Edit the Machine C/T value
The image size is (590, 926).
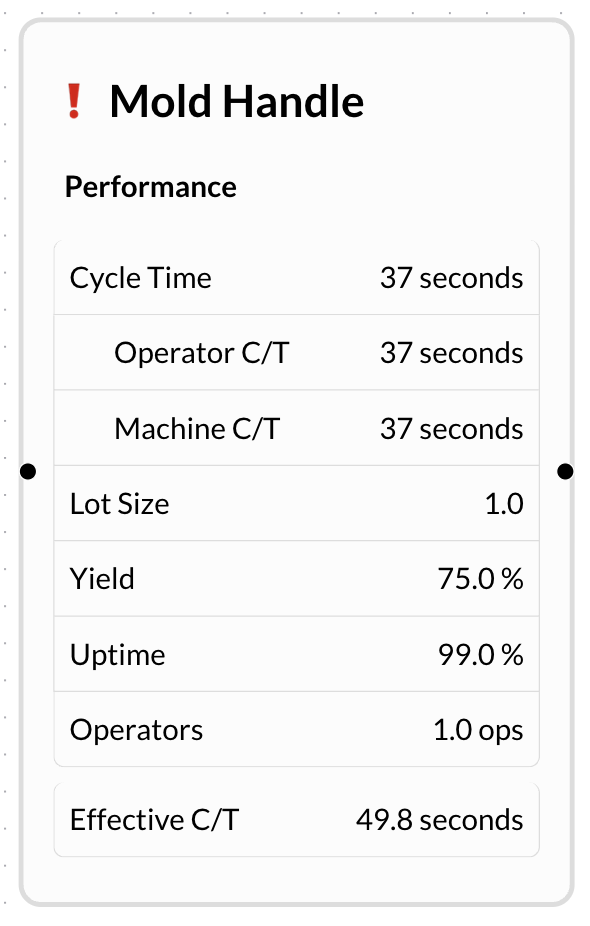[451, 429]
